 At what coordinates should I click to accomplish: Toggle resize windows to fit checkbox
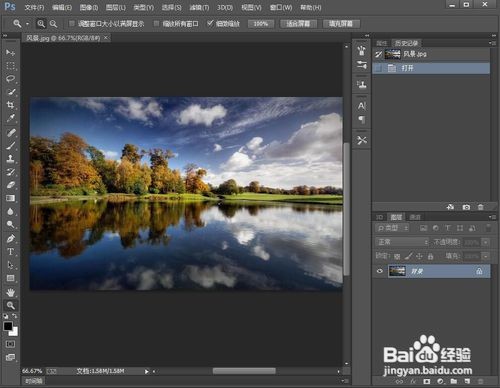coord(71,23)
